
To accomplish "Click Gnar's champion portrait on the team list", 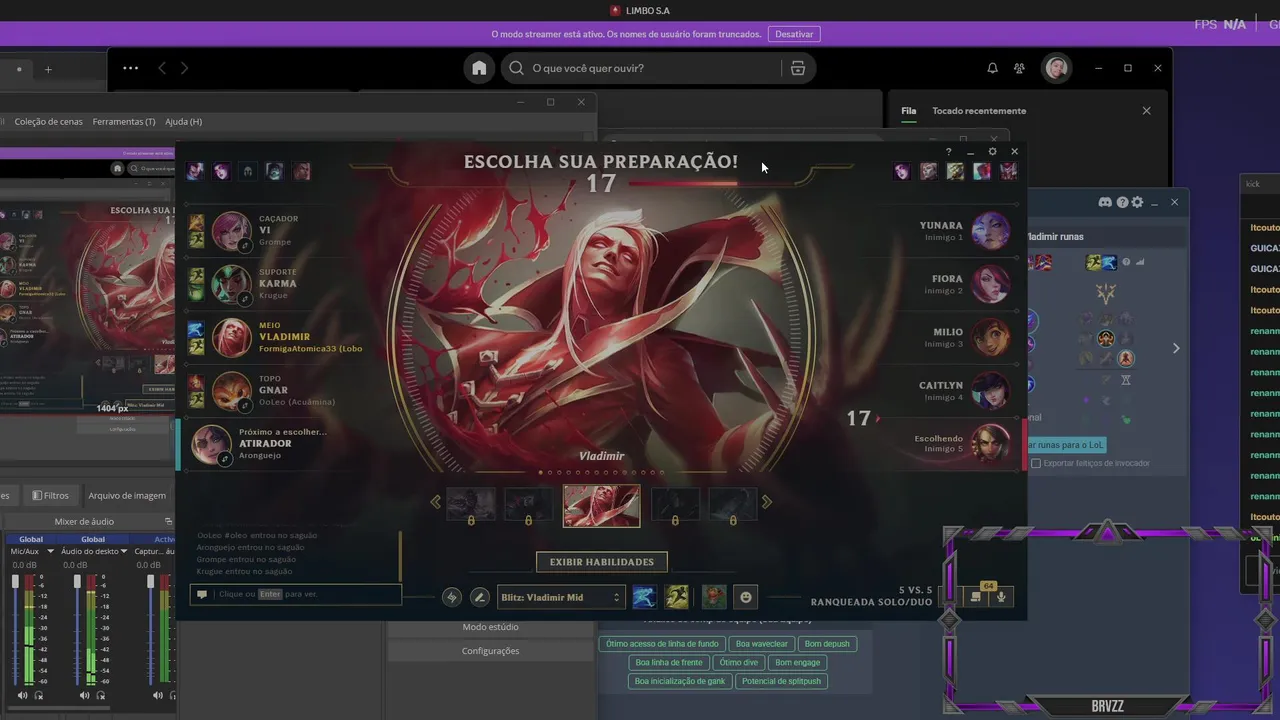I will coord(231,391).
